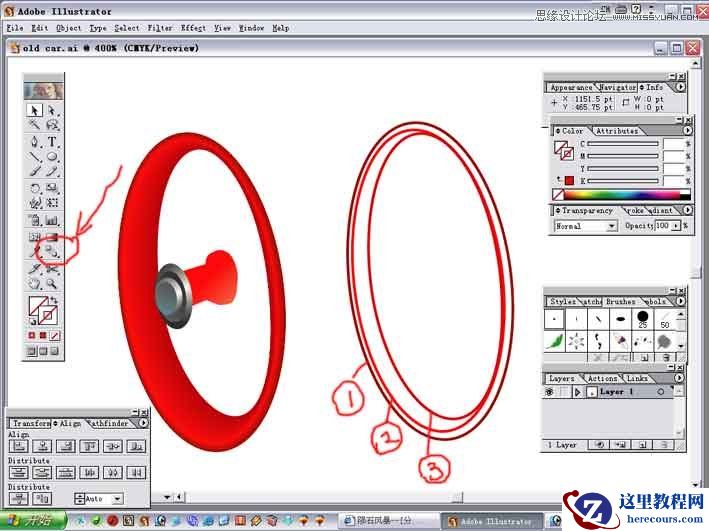Open the Color panel flyout menu

[x=687, y=131]
